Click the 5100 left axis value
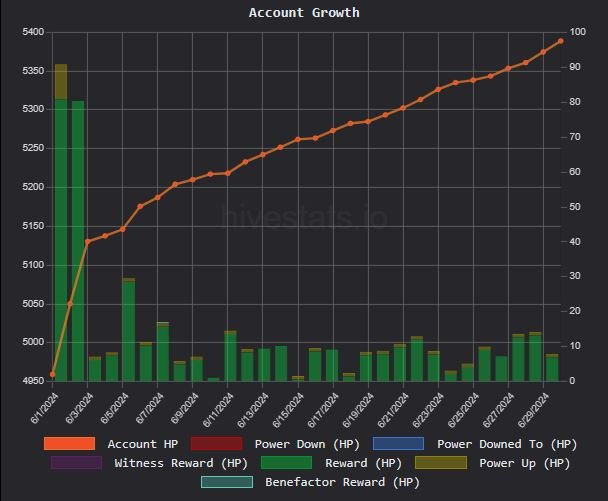608x501 pixels. 33,265
